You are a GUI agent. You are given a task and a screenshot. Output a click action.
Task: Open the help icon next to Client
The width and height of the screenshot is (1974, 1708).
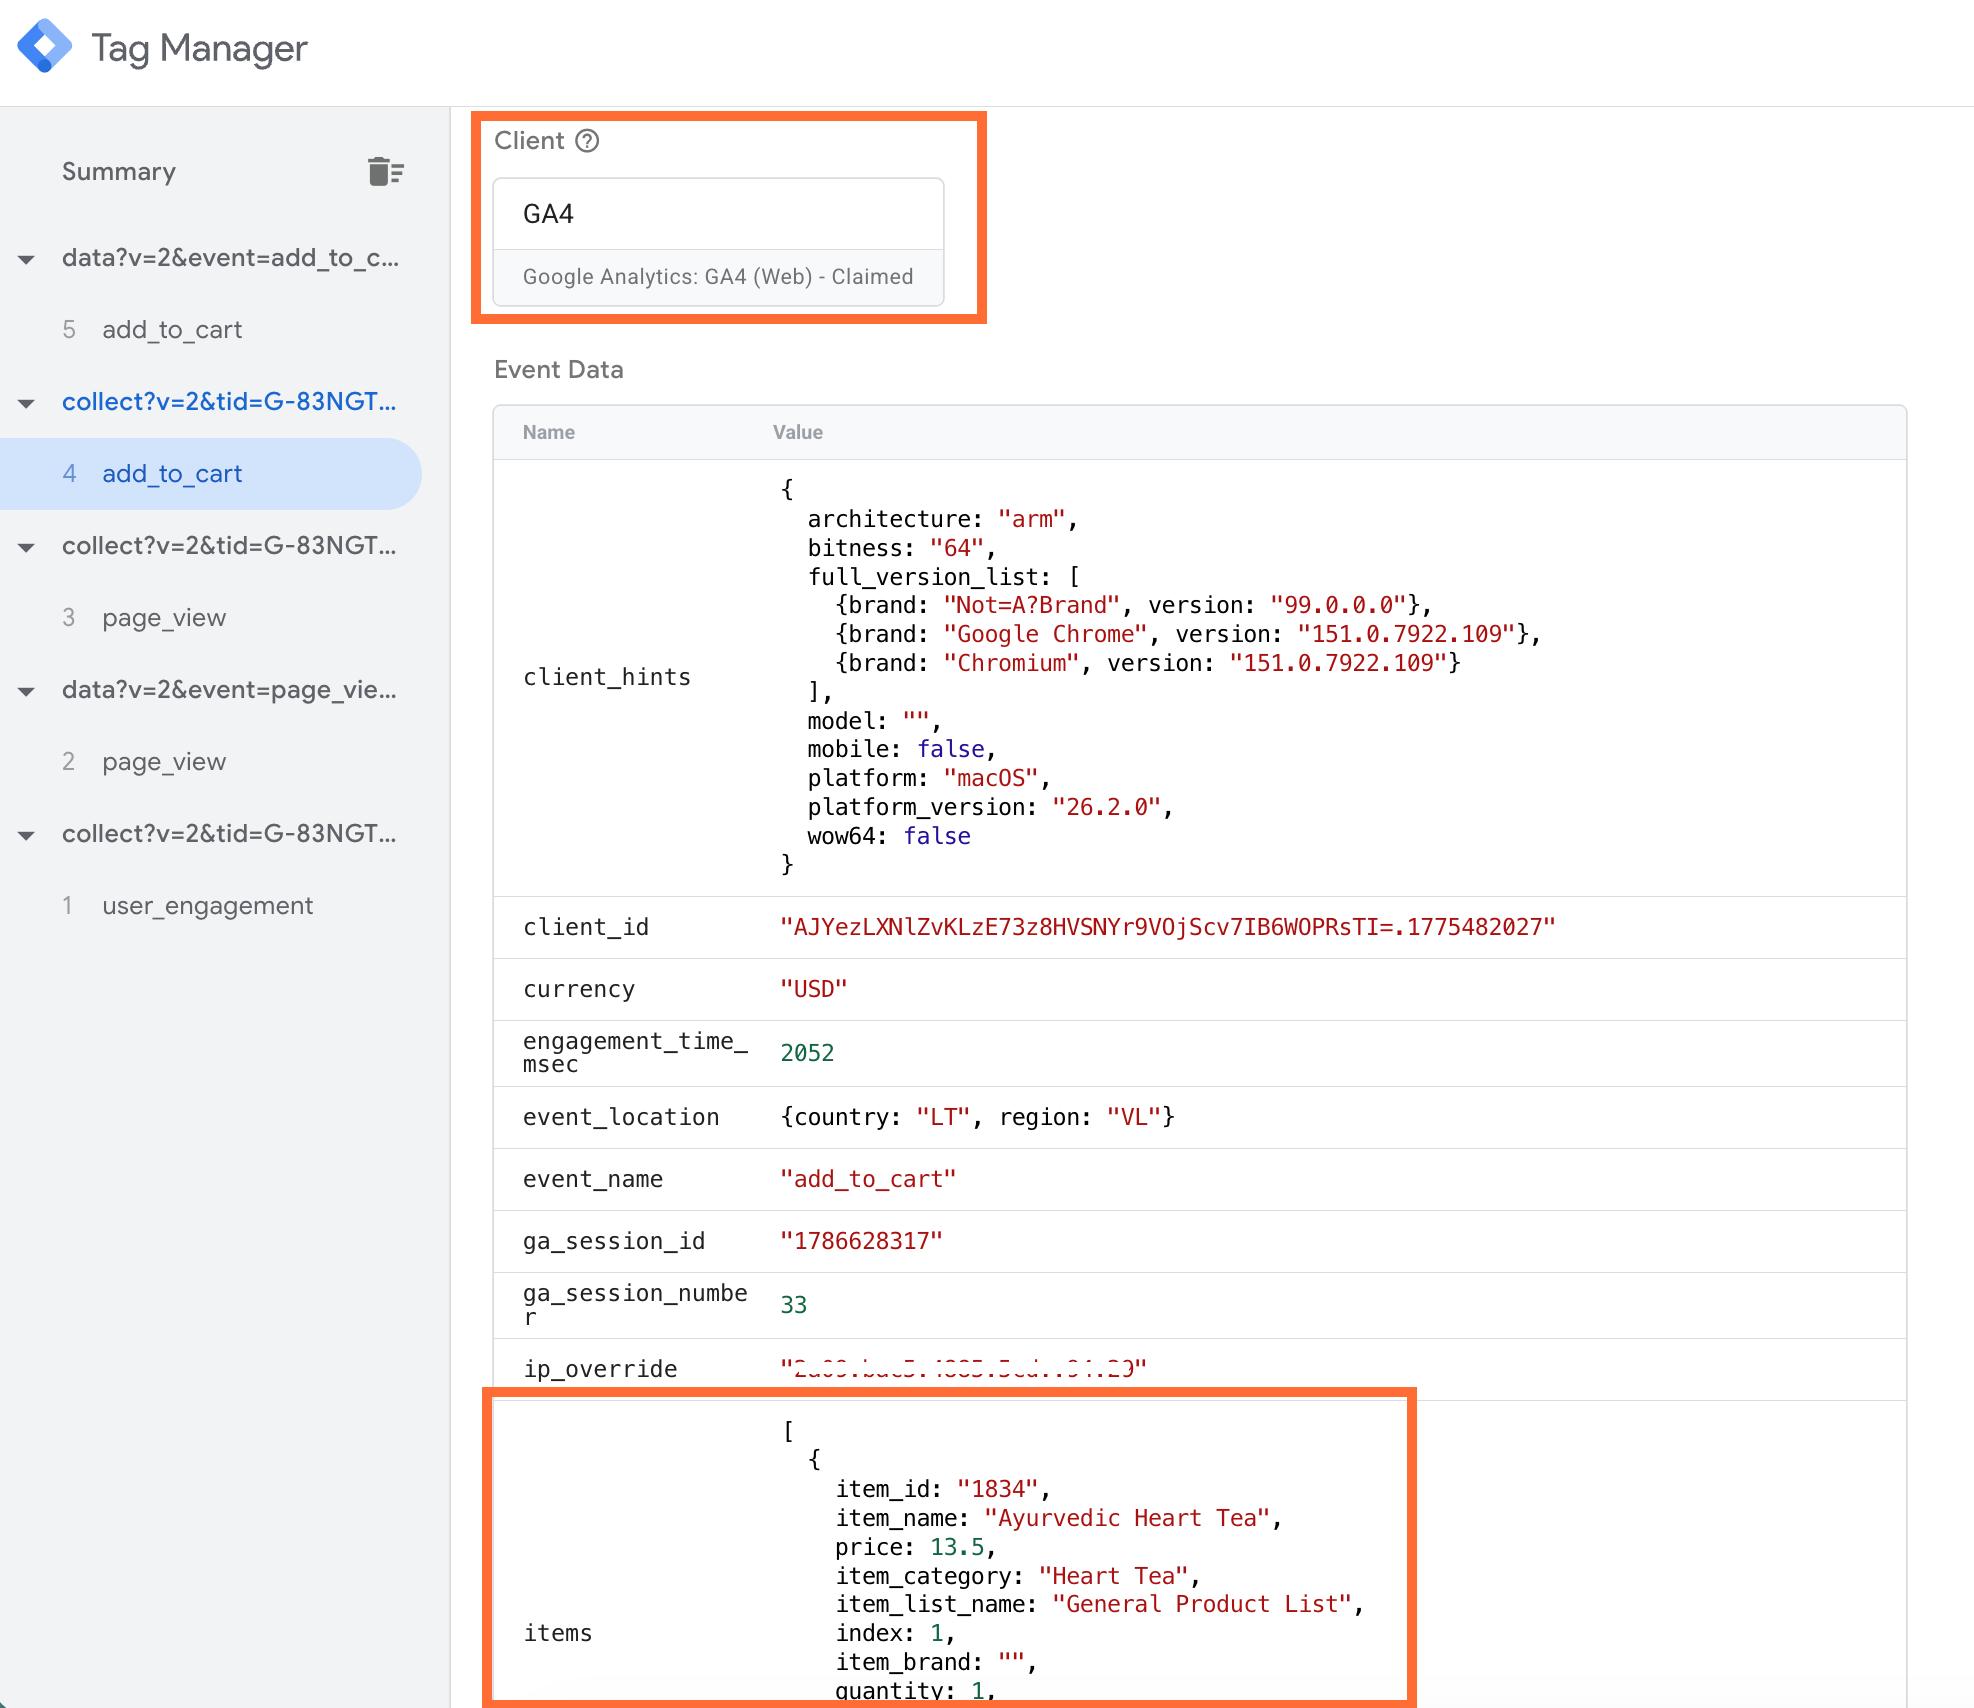(588, 141)
